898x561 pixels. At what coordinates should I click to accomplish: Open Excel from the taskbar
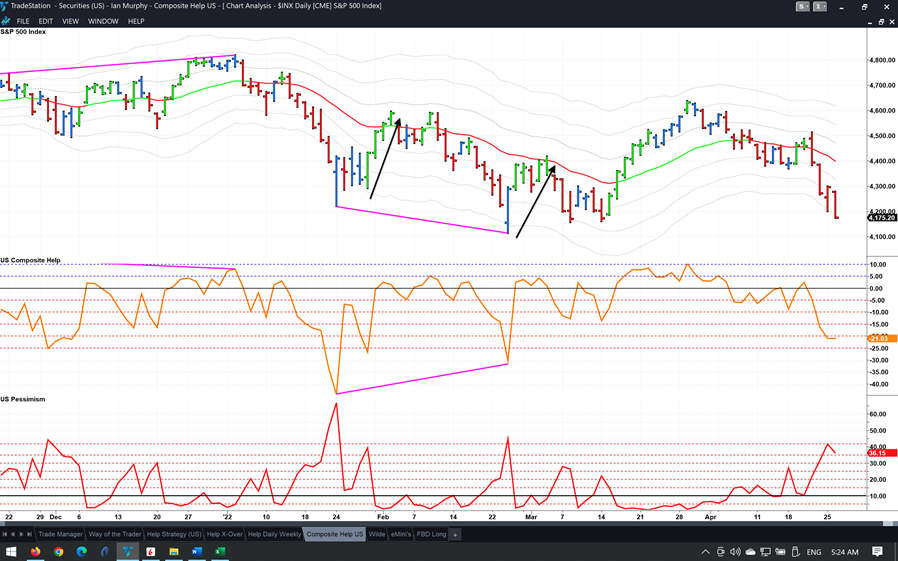click(x=220, y=551)
